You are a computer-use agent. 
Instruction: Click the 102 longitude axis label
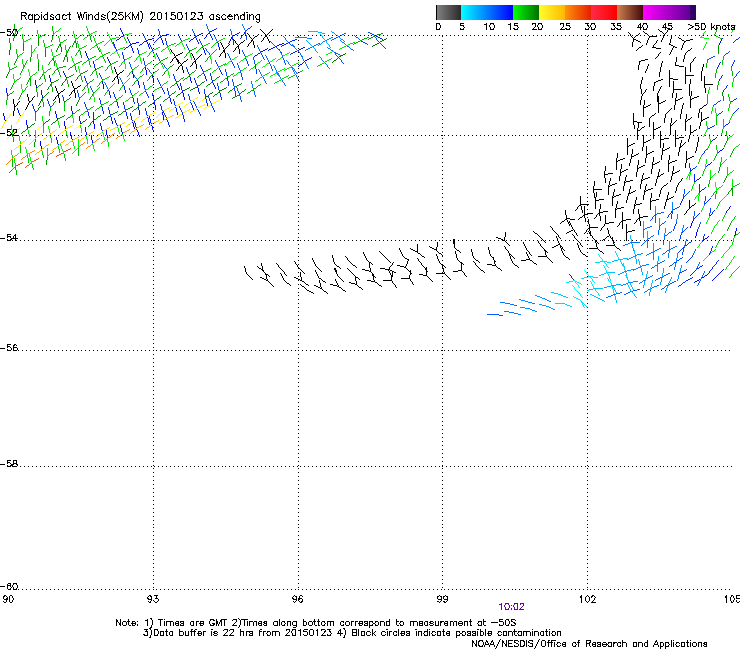coord(587,599)
